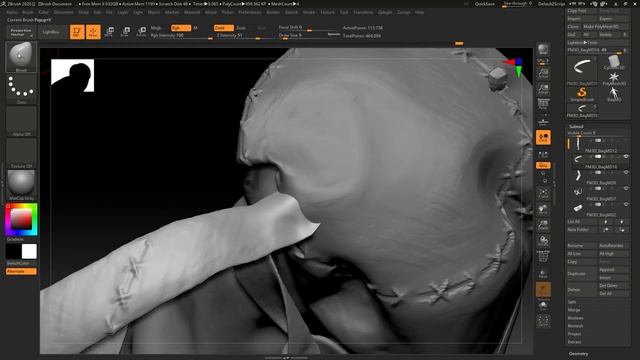The image size is (640, 360).
Task: Click the Zoom3D icon in the right shelf
Action: 543,225
